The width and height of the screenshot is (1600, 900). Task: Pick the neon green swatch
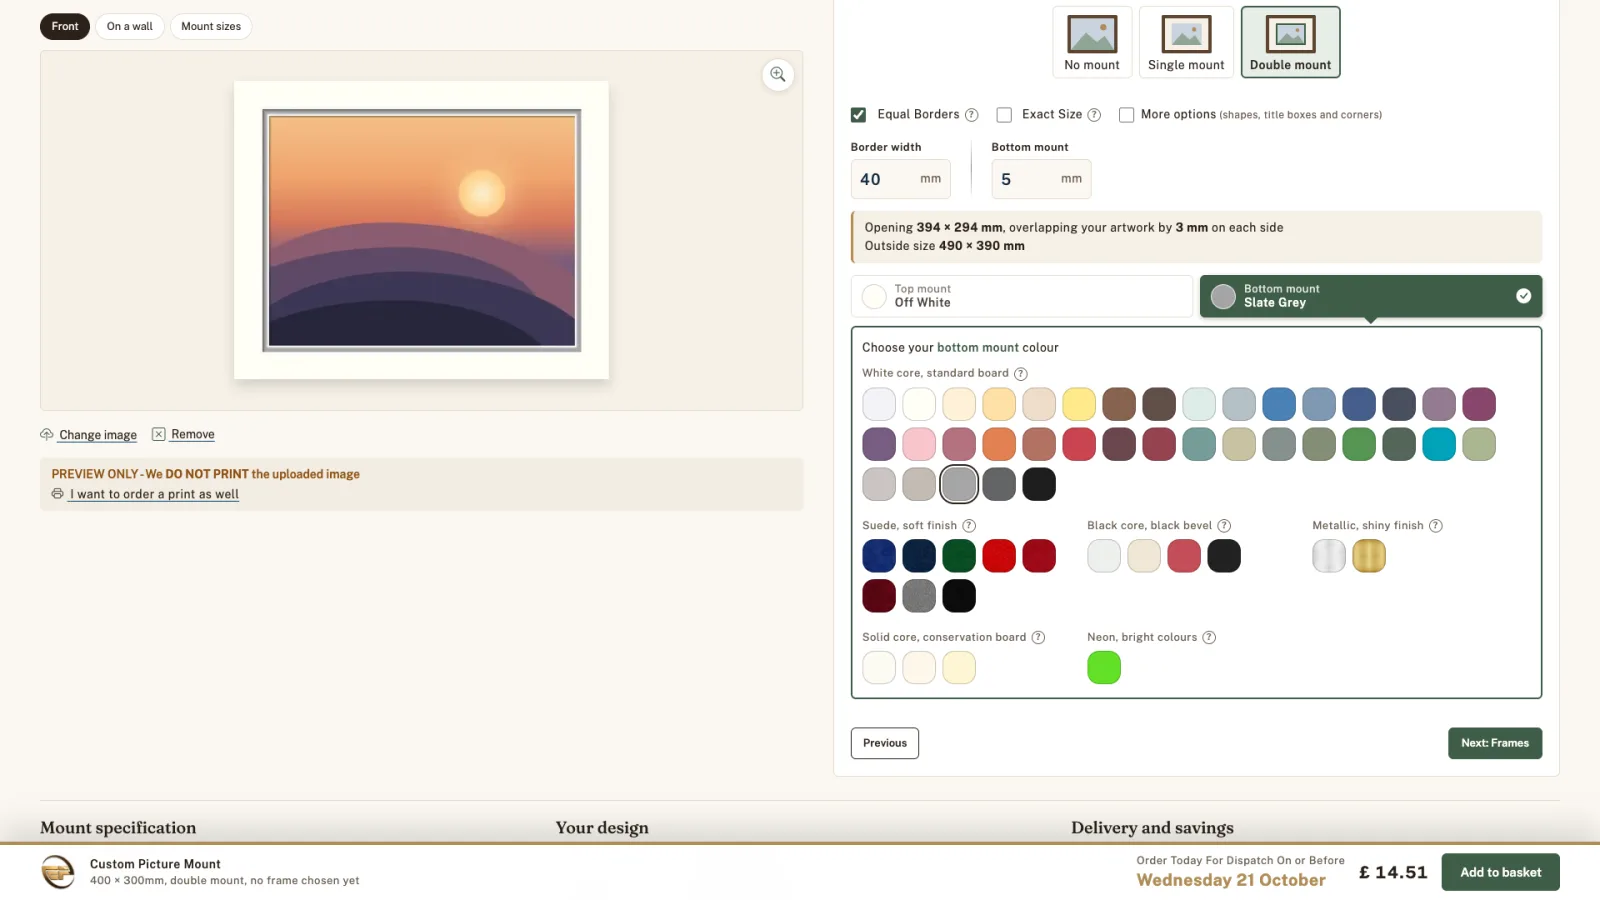click(x=1104, y=668)
